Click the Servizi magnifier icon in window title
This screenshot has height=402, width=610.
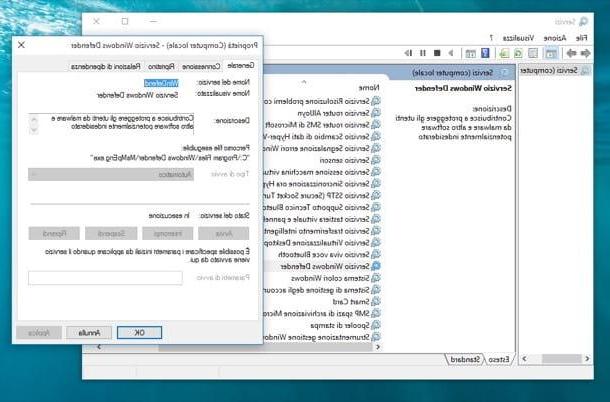(x=583, y=21)
